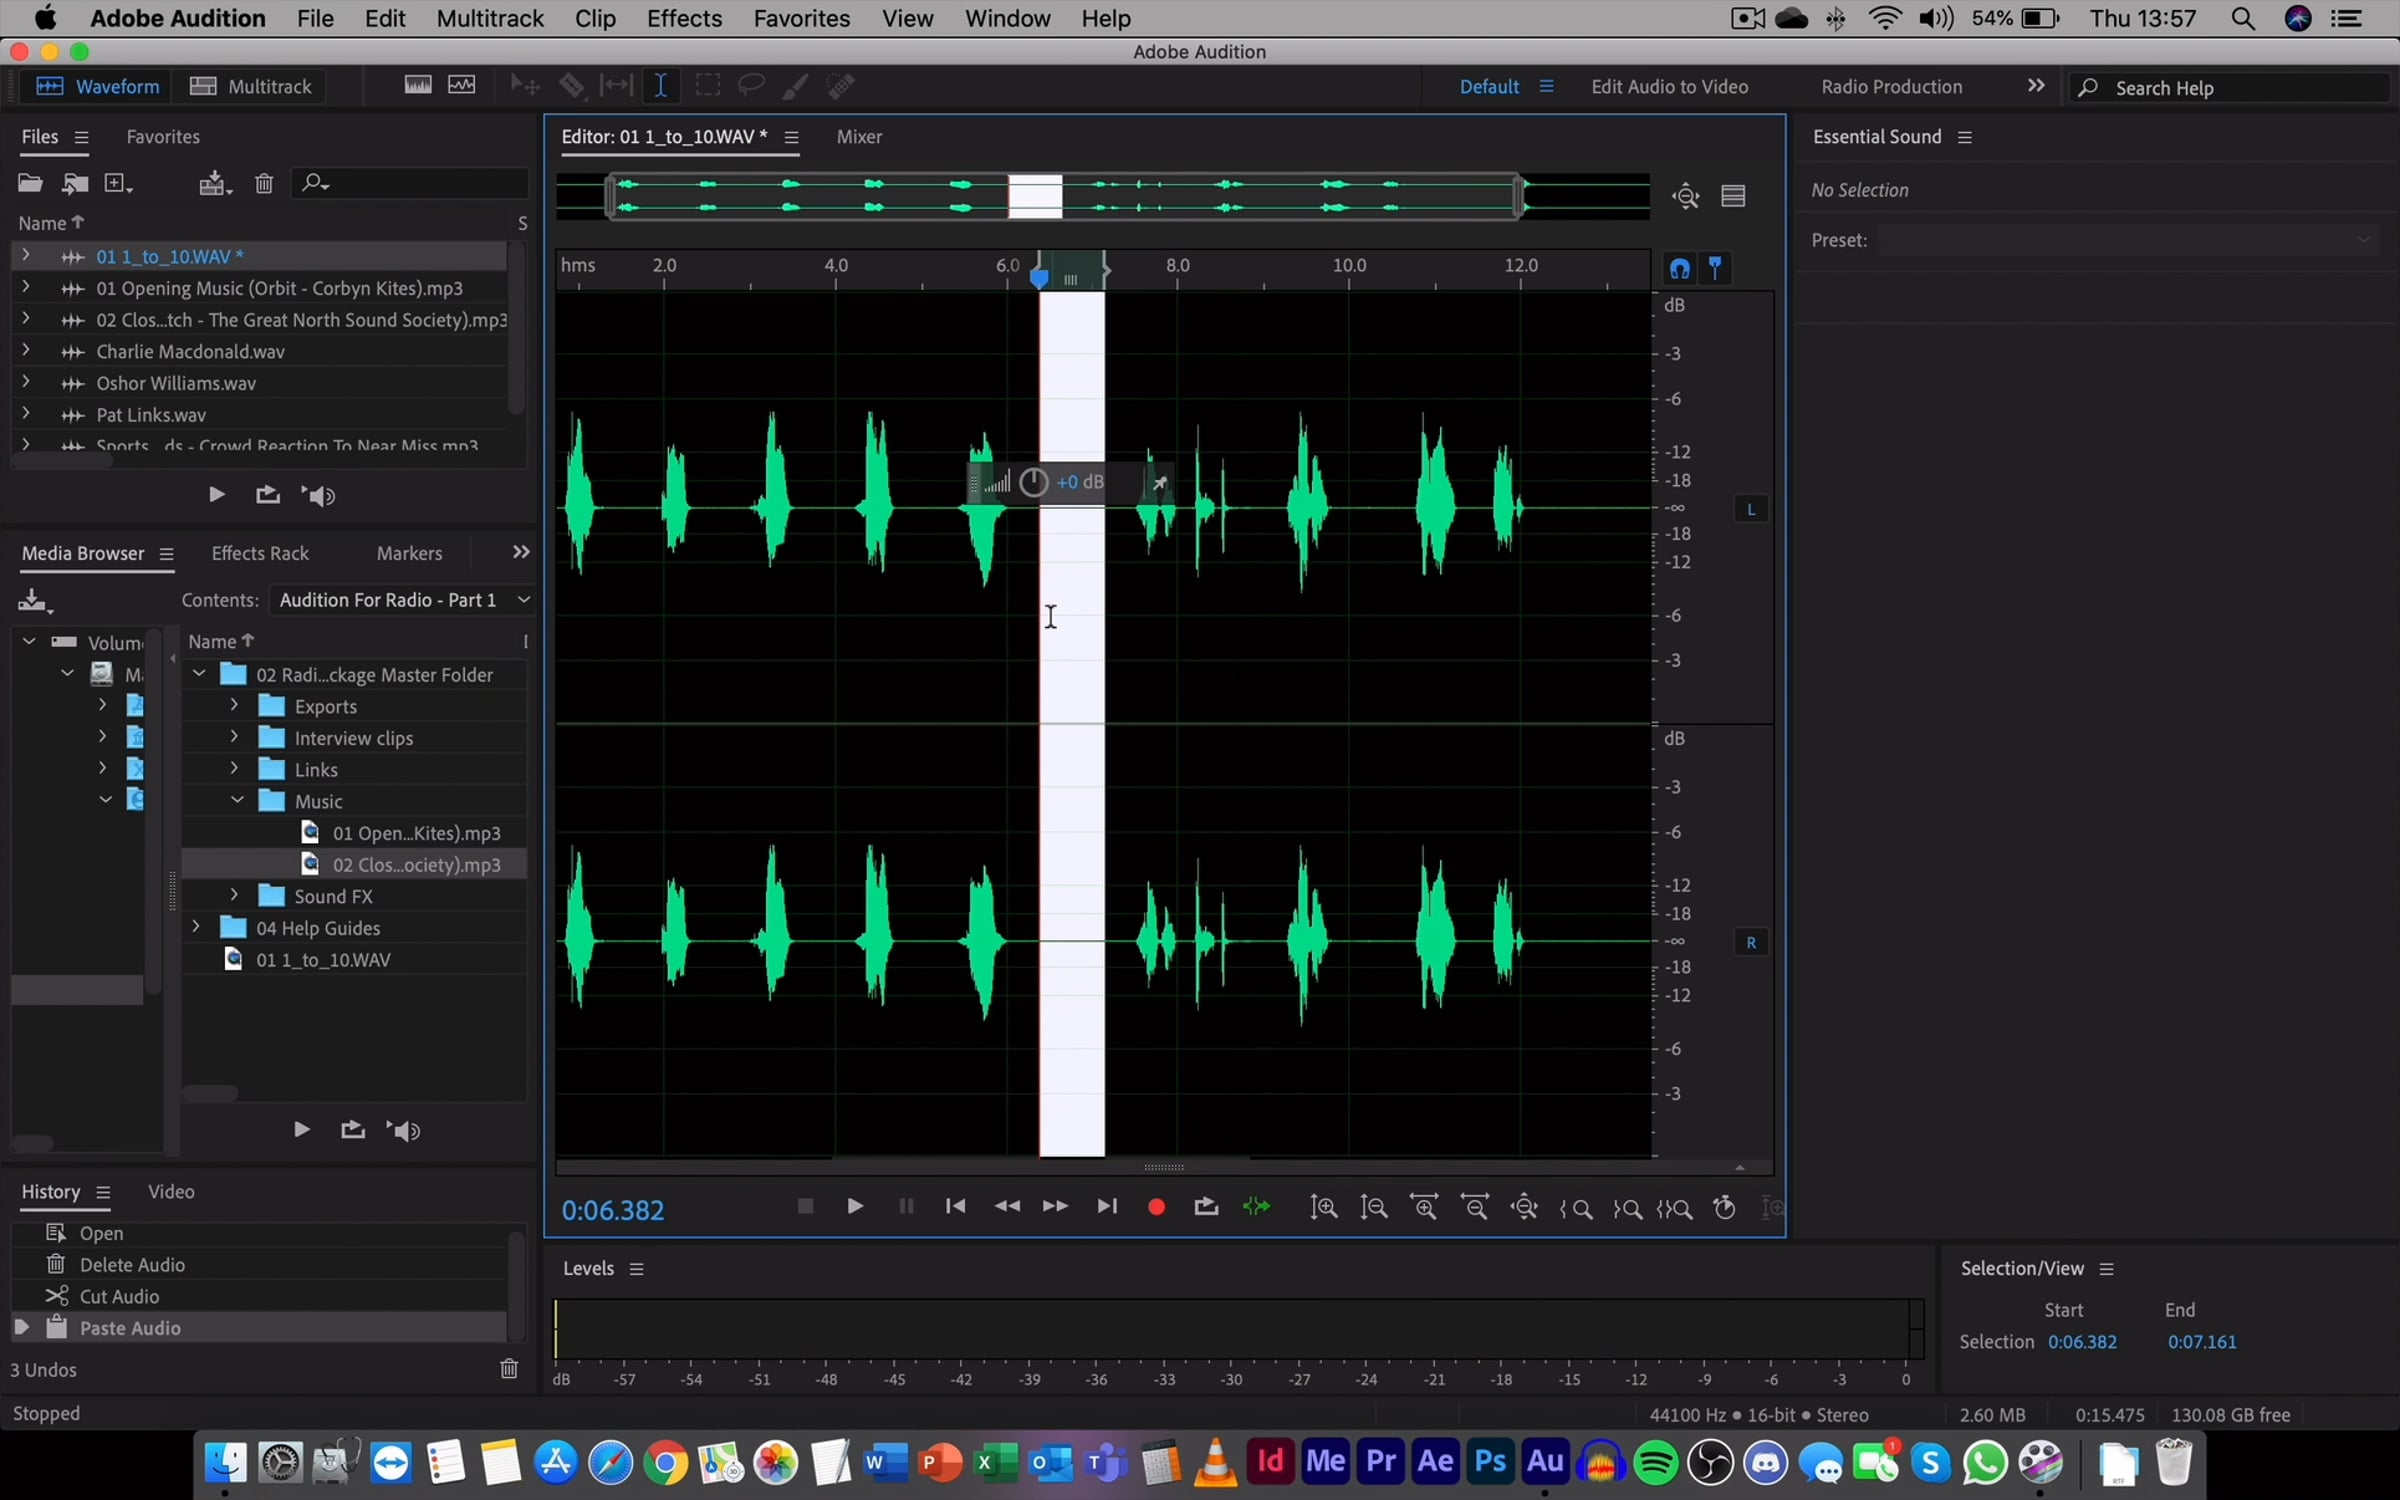Toggle left channel L enable button

tap(1751, 509)
